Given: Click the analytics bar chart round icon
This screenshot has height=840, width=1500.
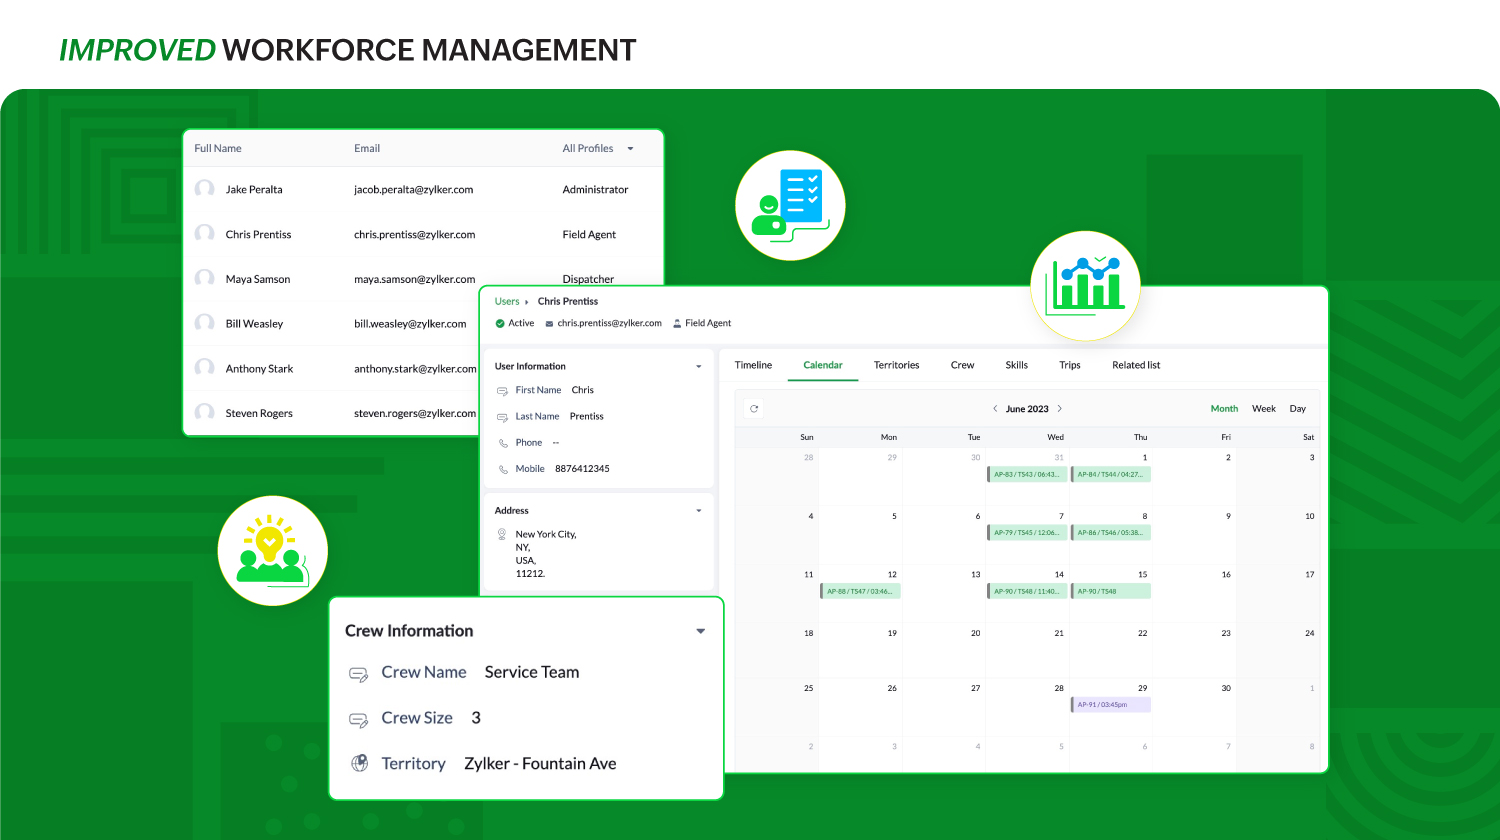Looking at the screenshot, I should (x=1085, y=285).
